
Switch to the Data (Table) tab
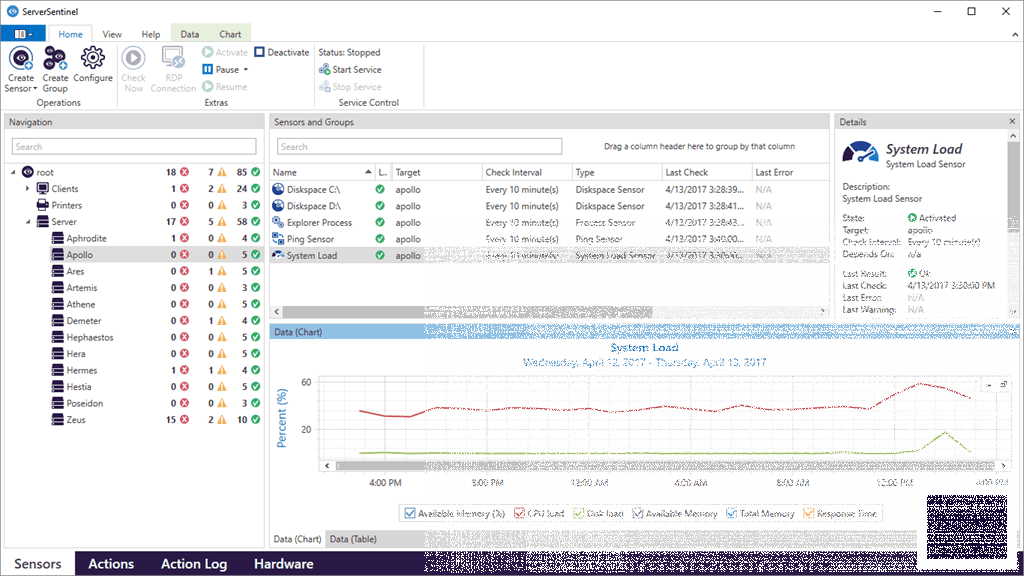(353, 539)
